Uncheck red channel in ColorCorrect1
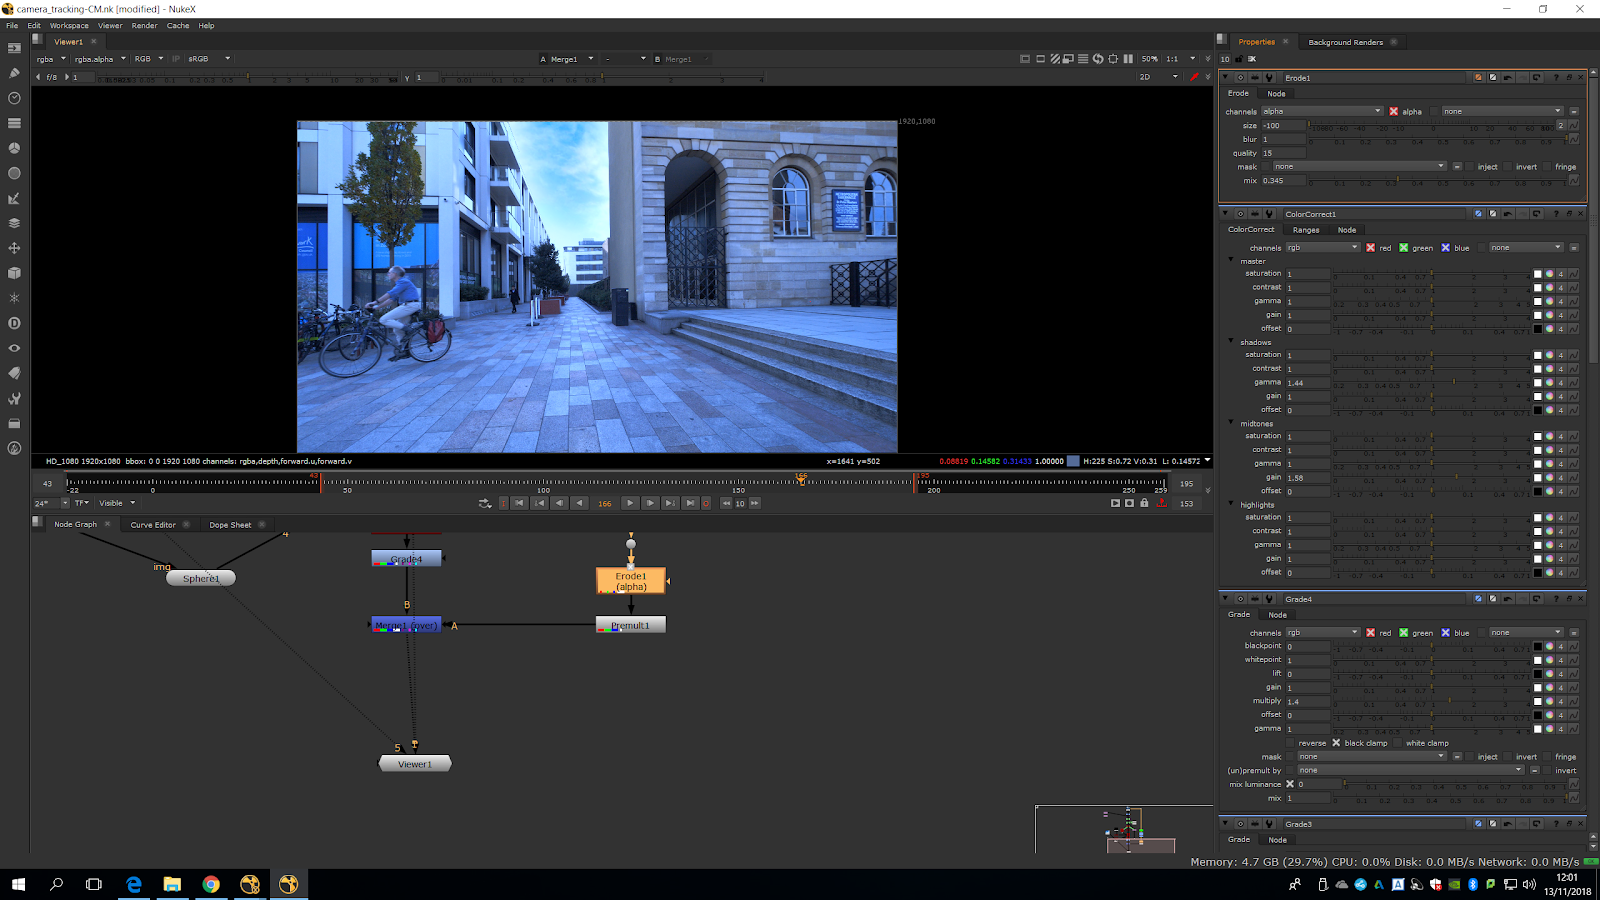Screen dimensions: 1600x900 pos(1371,248)
